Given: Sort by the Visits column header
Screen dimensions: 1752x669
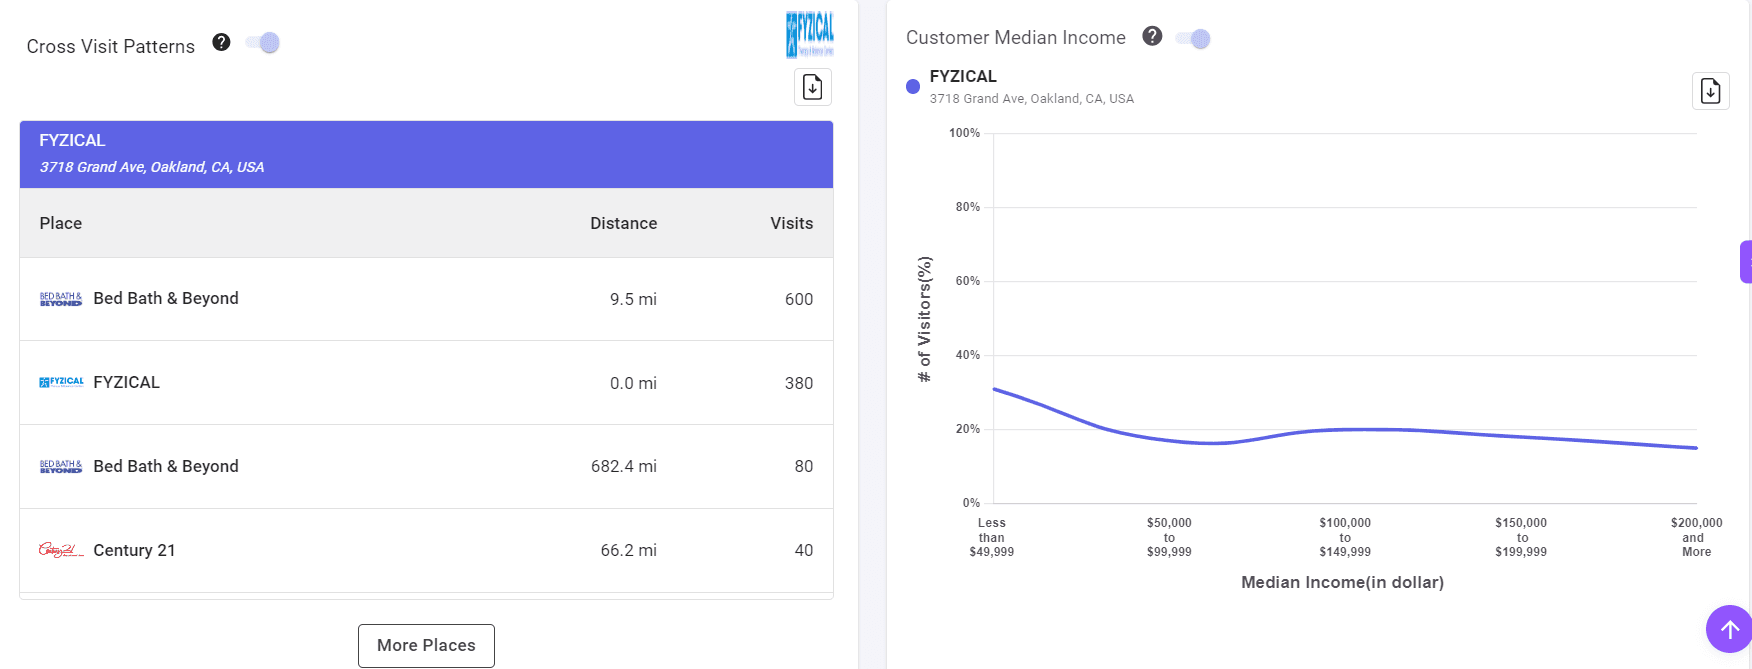Looking at the screenshot, I should pos(791,223).
